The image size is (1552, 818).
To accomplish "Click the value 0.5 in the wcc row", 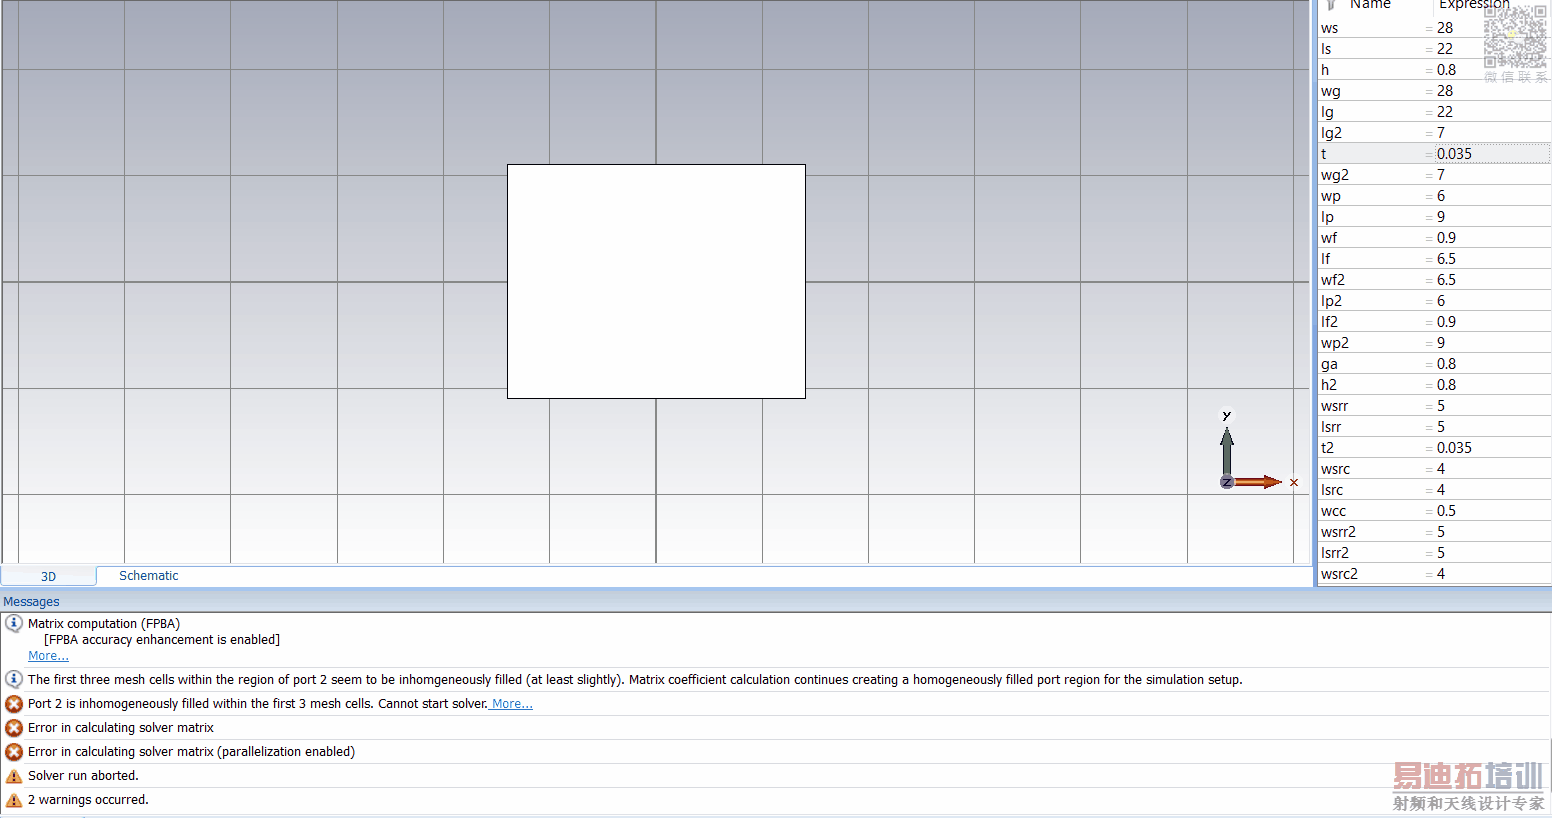I will [x=1446, y=511].
